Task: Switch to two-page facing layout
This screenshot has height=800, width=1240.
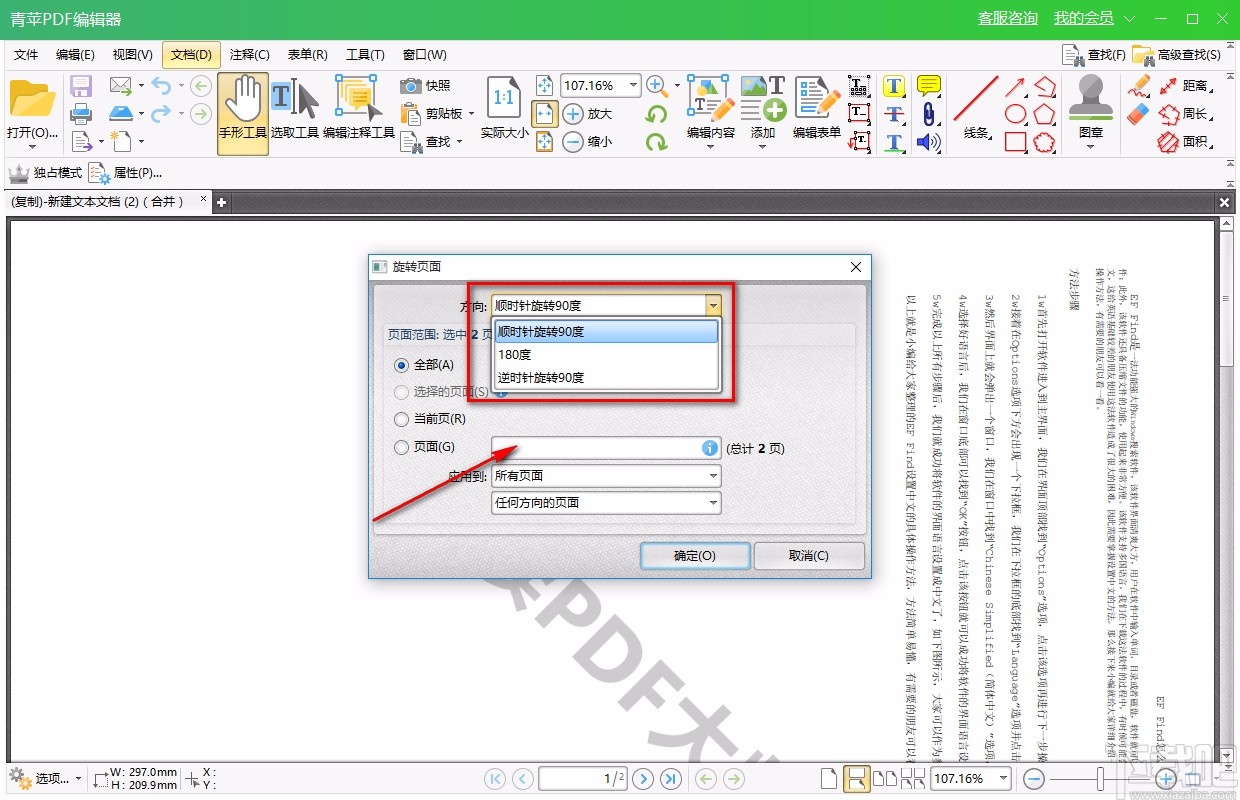Action: pos(884,778)
